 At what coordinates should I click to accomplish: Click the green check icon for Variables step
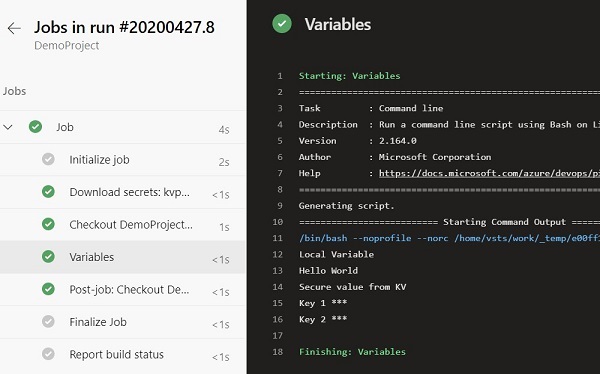tap(48, 256)
